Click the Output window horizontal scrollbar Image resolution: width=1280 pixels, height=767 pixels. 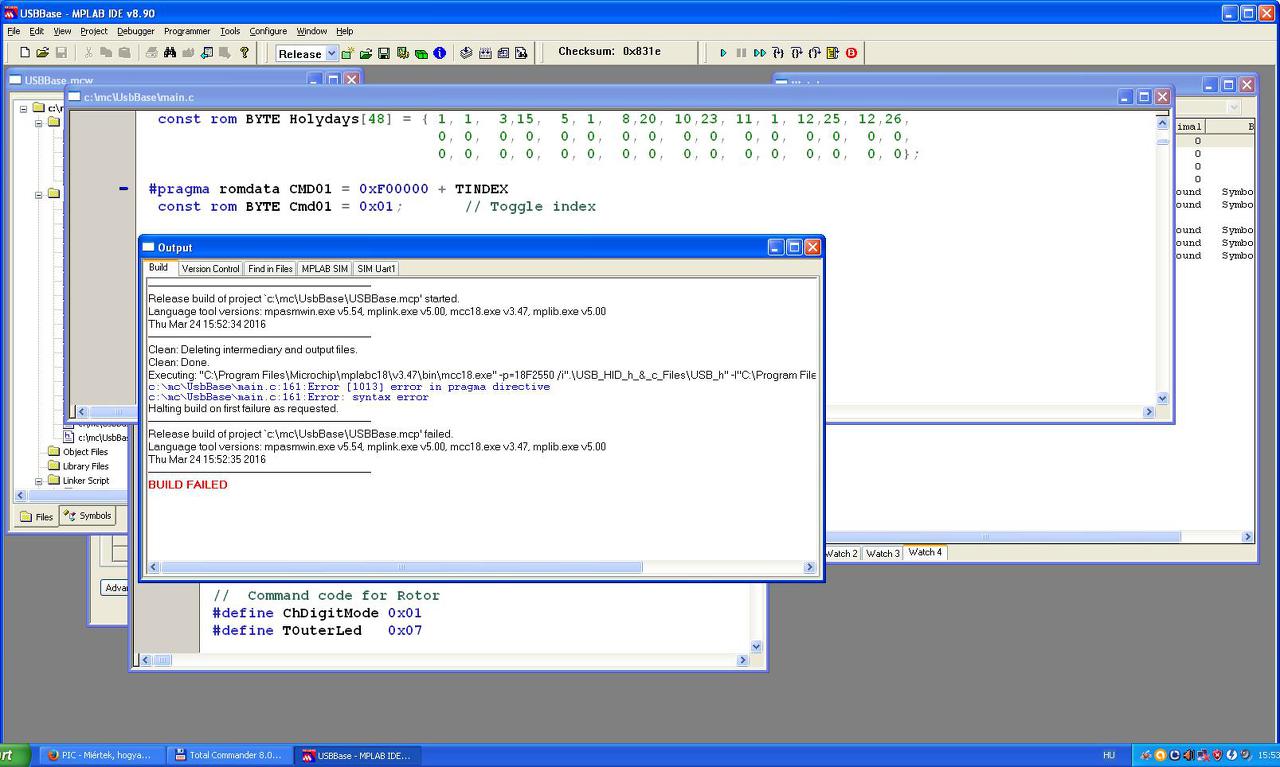(x=481, y=567)
